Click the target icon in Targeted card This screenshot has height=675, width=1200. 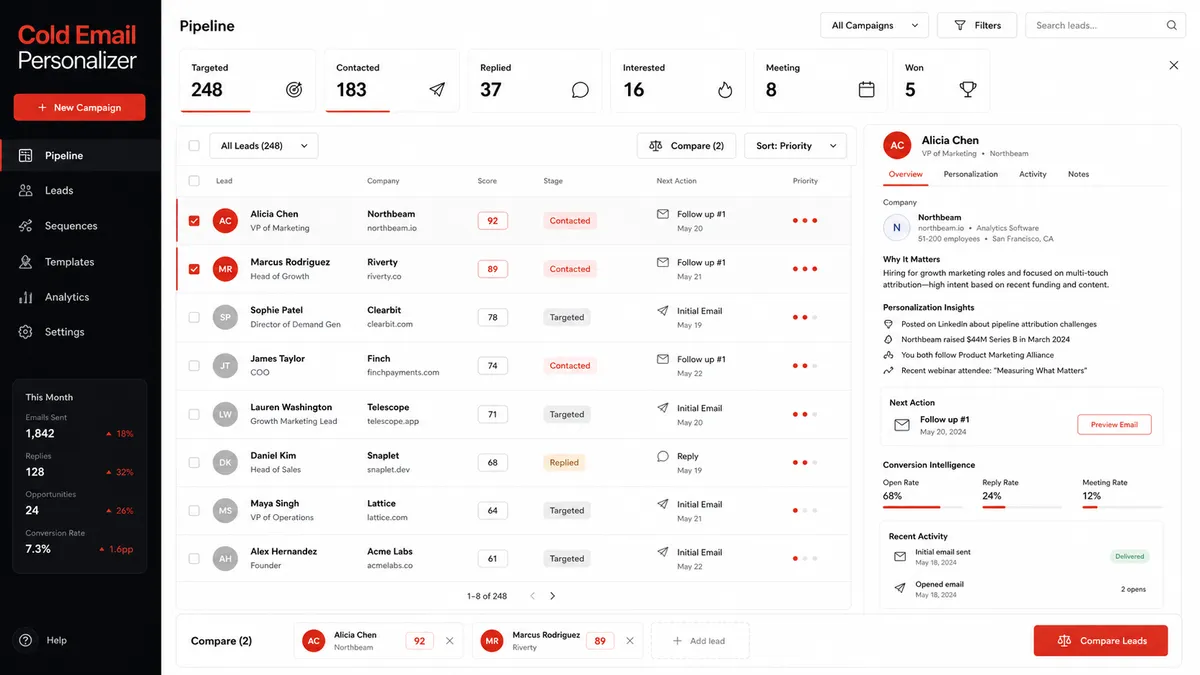coord(294,90)
